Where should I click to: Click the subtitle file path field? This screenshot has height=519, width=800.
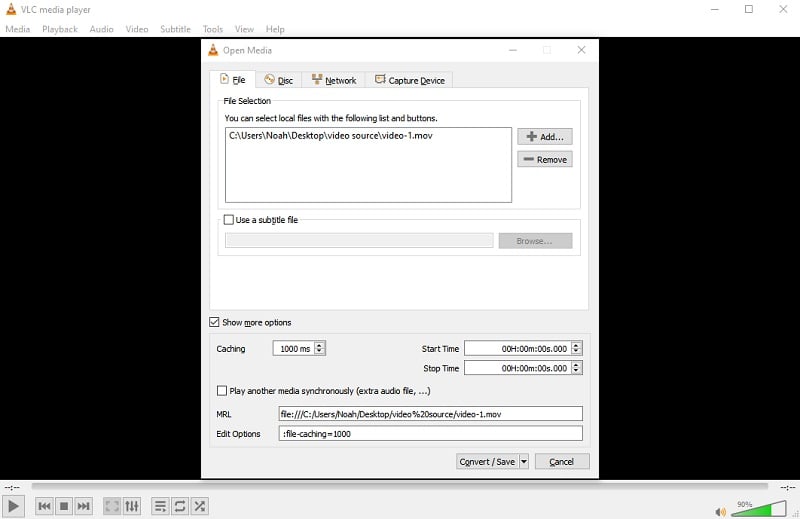tap(359, 241)
